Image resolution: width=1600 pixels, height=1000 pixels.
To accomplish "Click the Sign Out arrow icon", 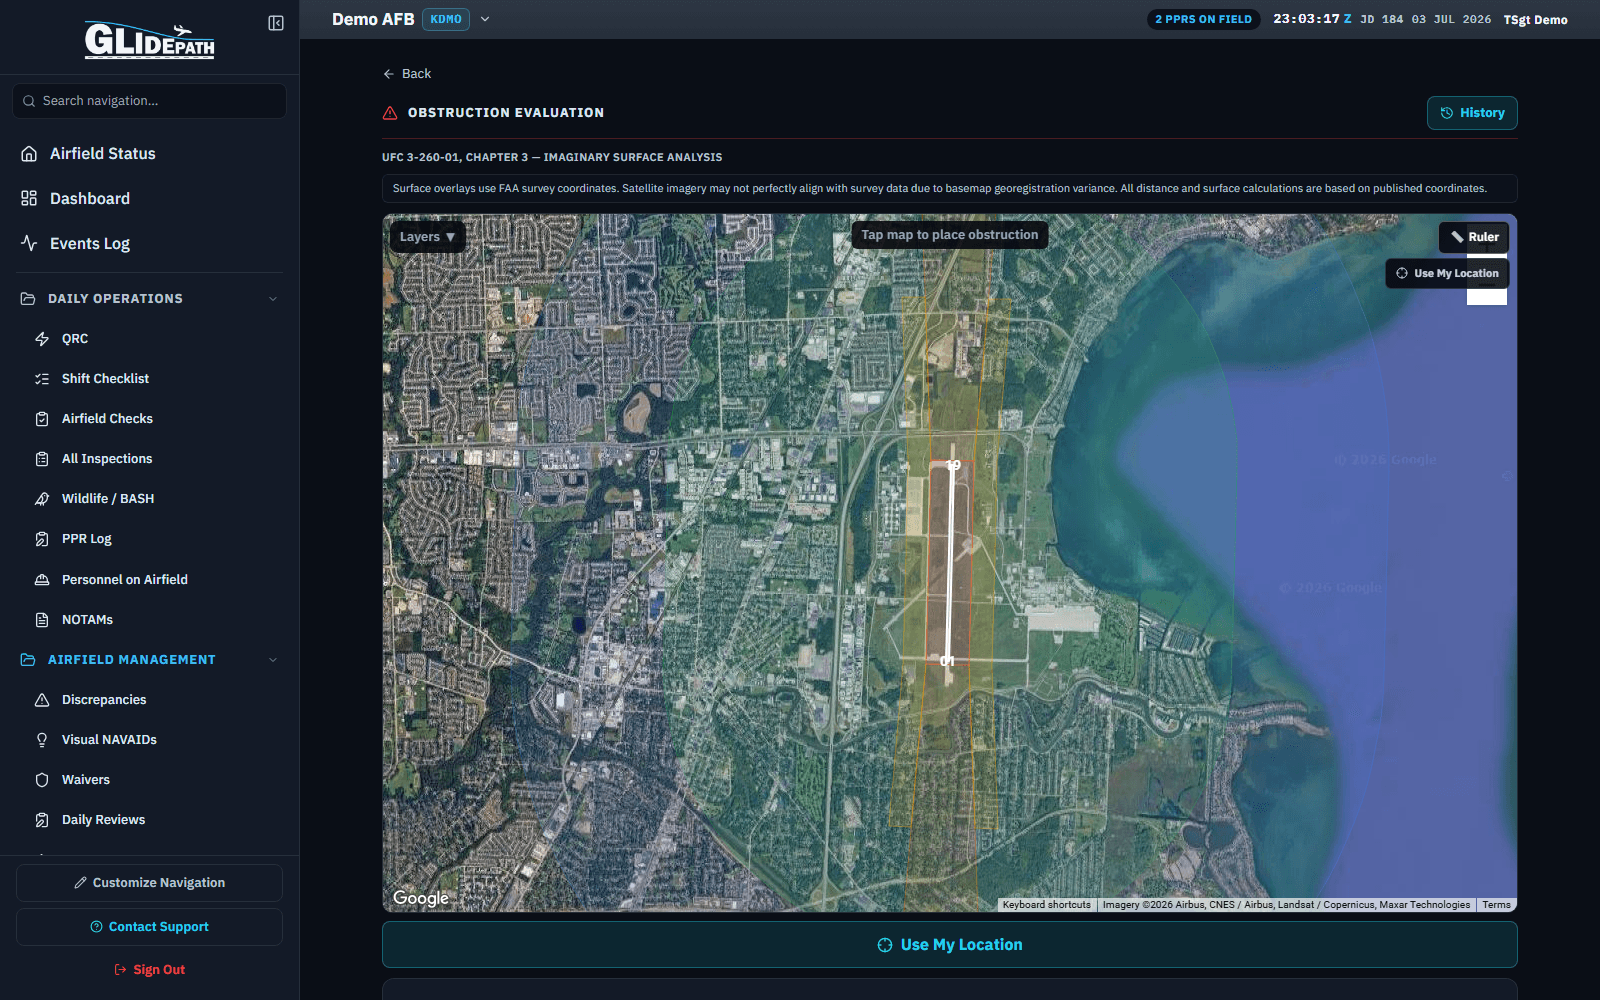I will pyautogui.click(x=121, y=970).
